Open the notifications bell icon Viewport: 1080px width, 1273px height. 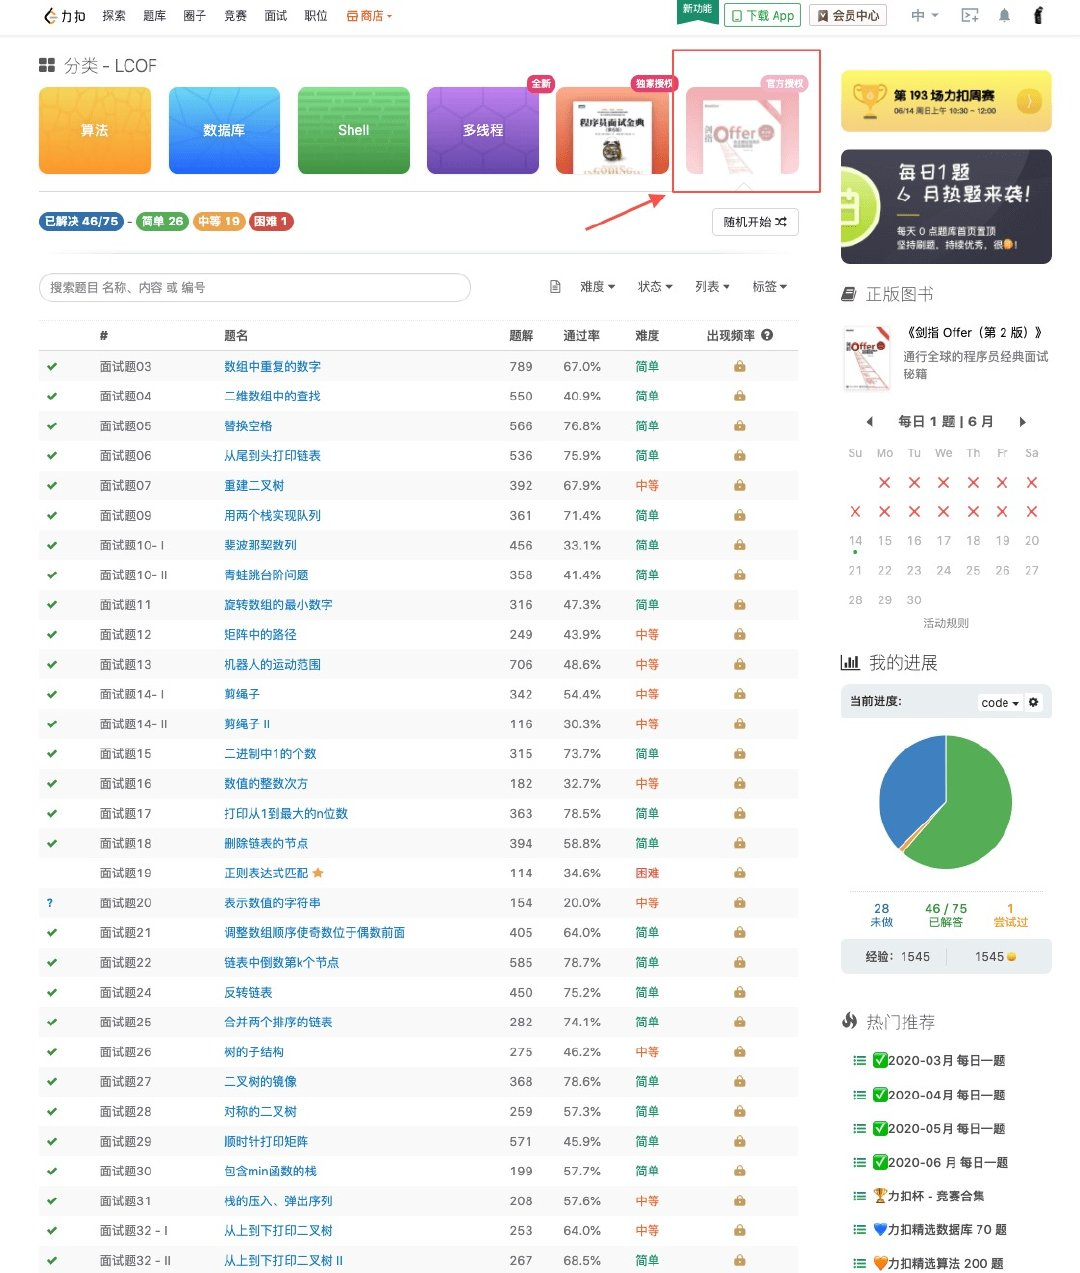pos(1005,16)
